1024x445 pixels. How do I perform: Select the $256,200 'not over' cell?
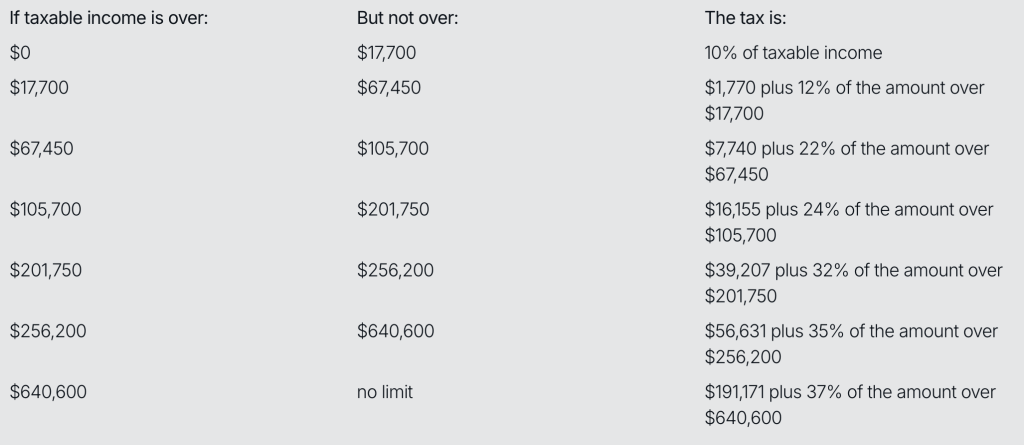pyautogui.click(x=395, y=270)
